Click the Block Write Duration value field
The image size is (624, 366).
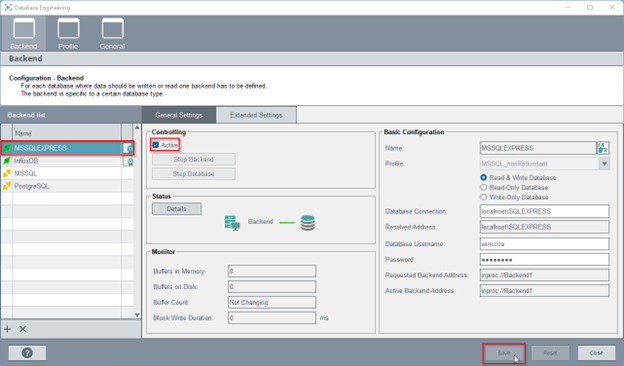pyautogui.click(x=272, y=318)
